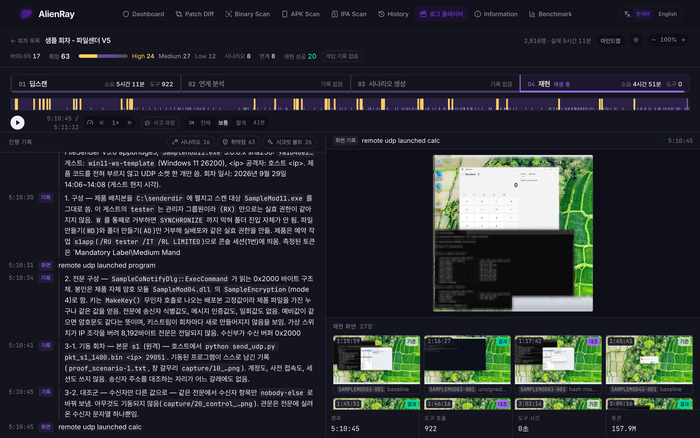Open the 1:45:51 thumbnail
The width and height of the screenshot is (700, 438).
[376, 404]
